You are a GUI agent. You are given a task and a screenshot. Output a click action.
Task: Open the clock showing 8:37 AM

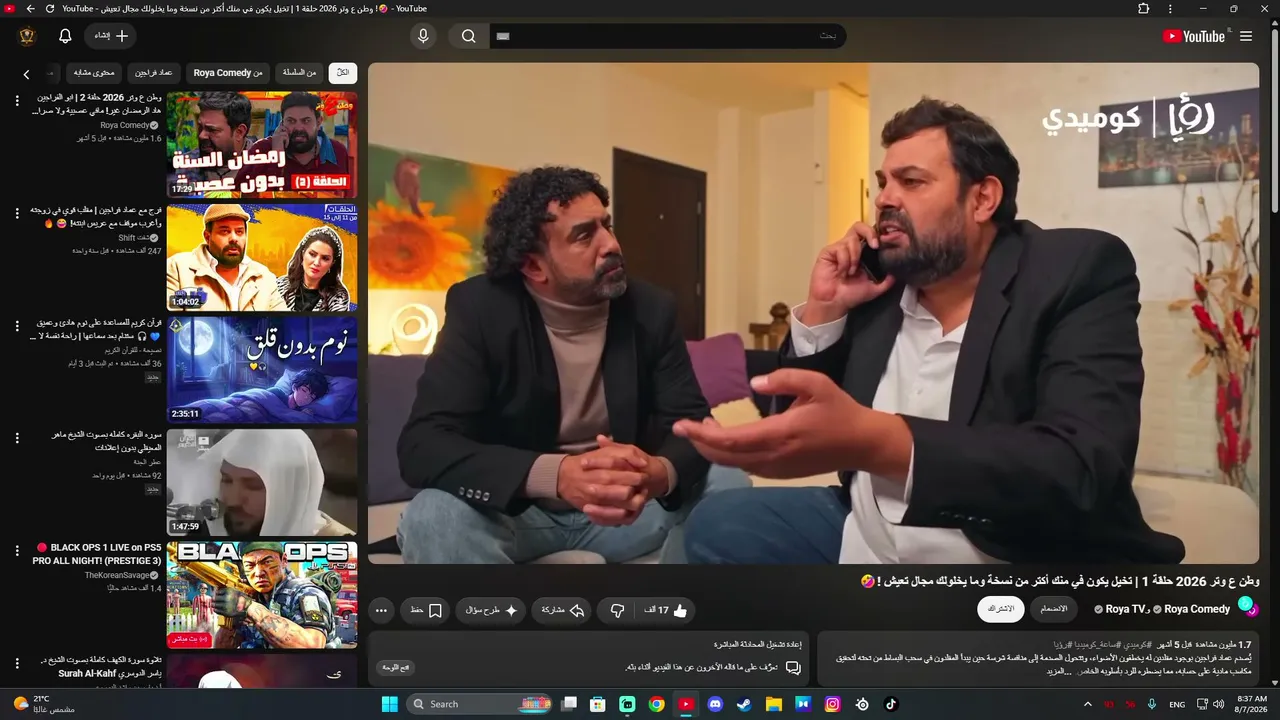[1252, 704]
